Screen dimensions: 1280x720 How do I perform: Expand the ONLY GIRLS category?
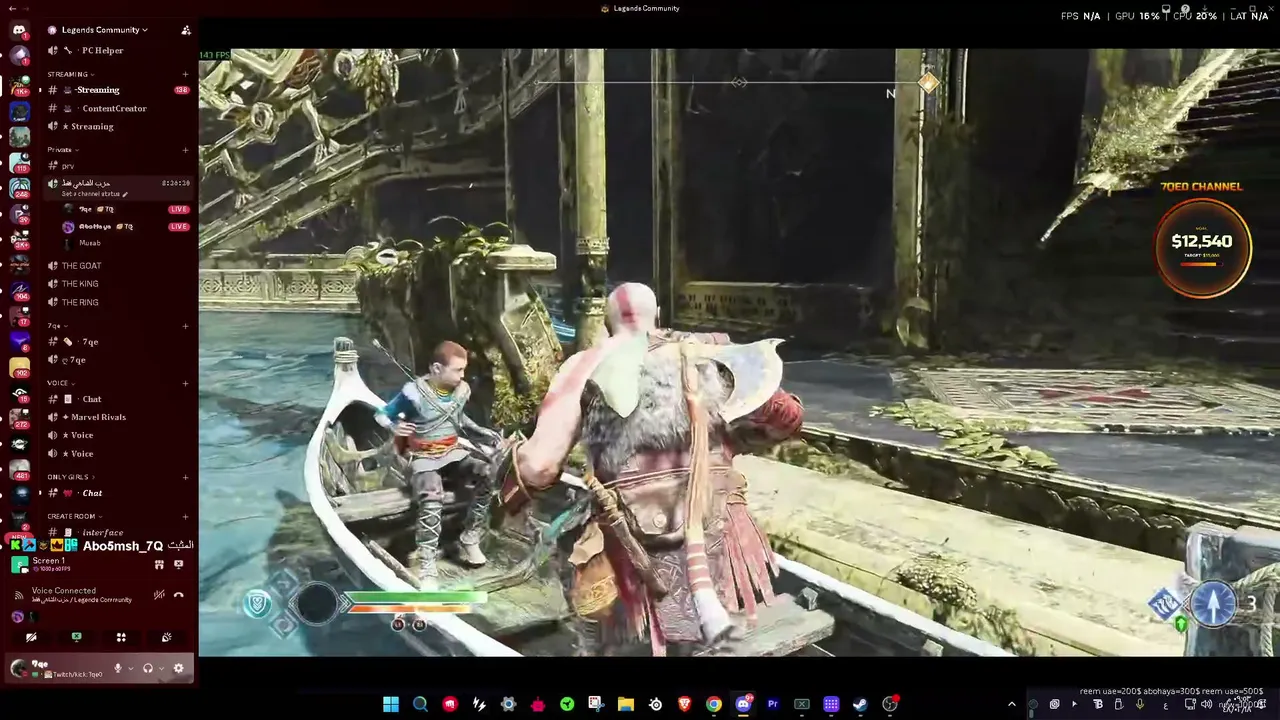pos(70,477)
